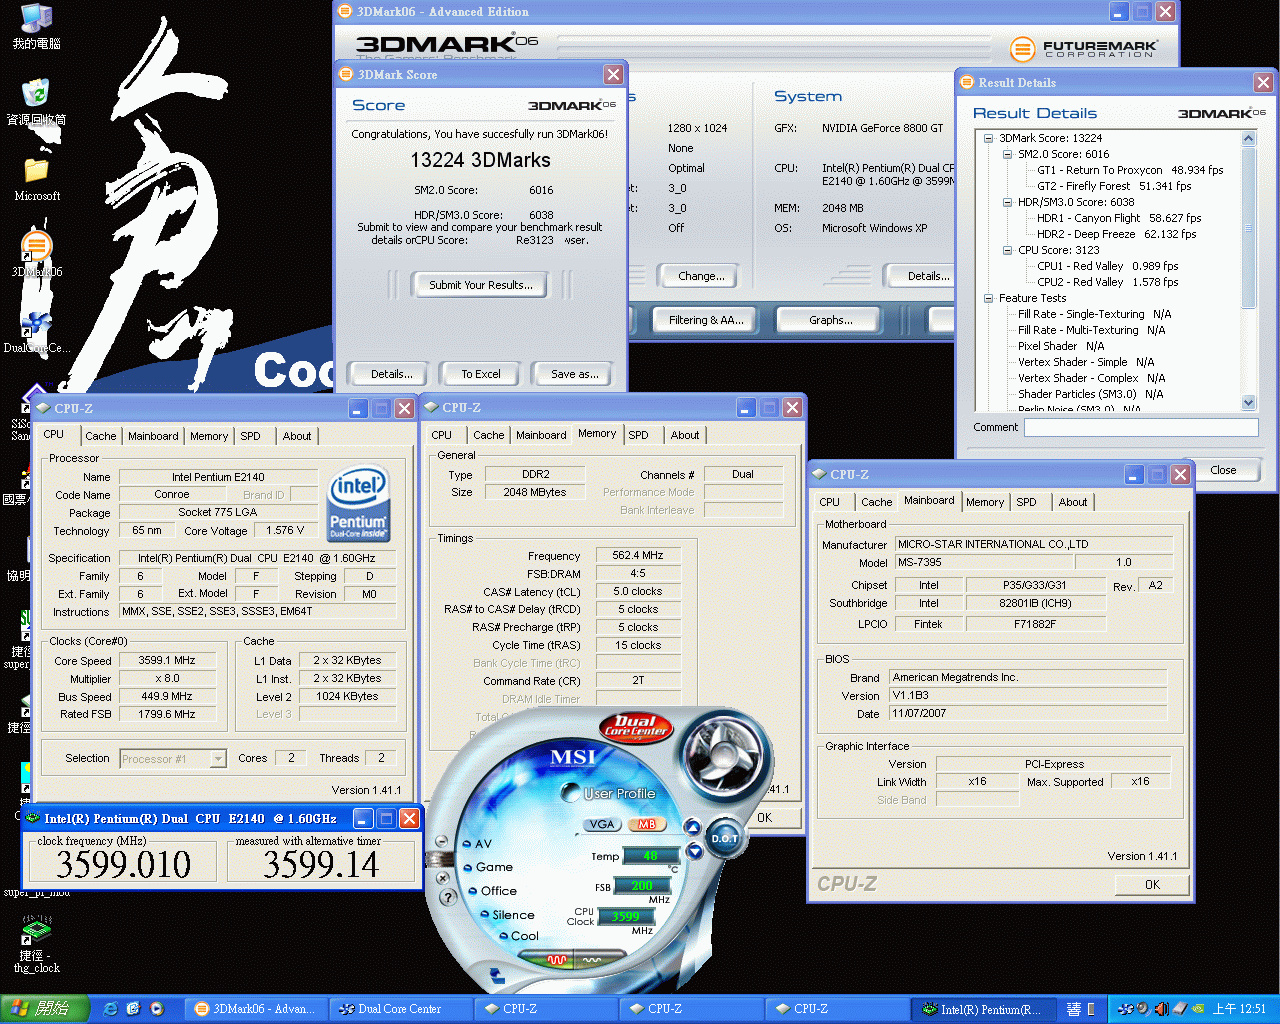The width and height of the screenshot is (1280, 1024).
Task: Click the To Excel button
Action: (481, 374)
